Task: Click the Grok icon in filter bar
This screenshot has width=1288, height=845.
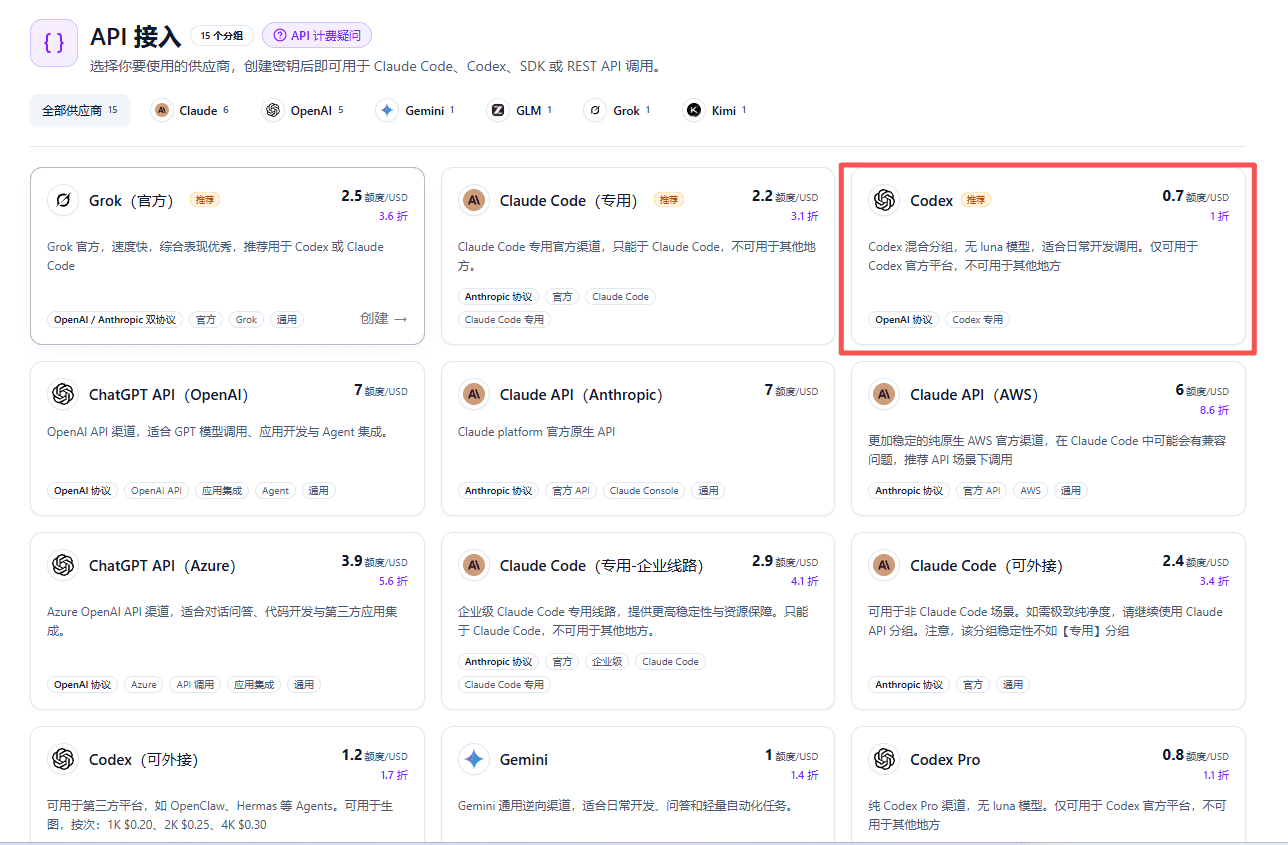Action: [595, 110]
